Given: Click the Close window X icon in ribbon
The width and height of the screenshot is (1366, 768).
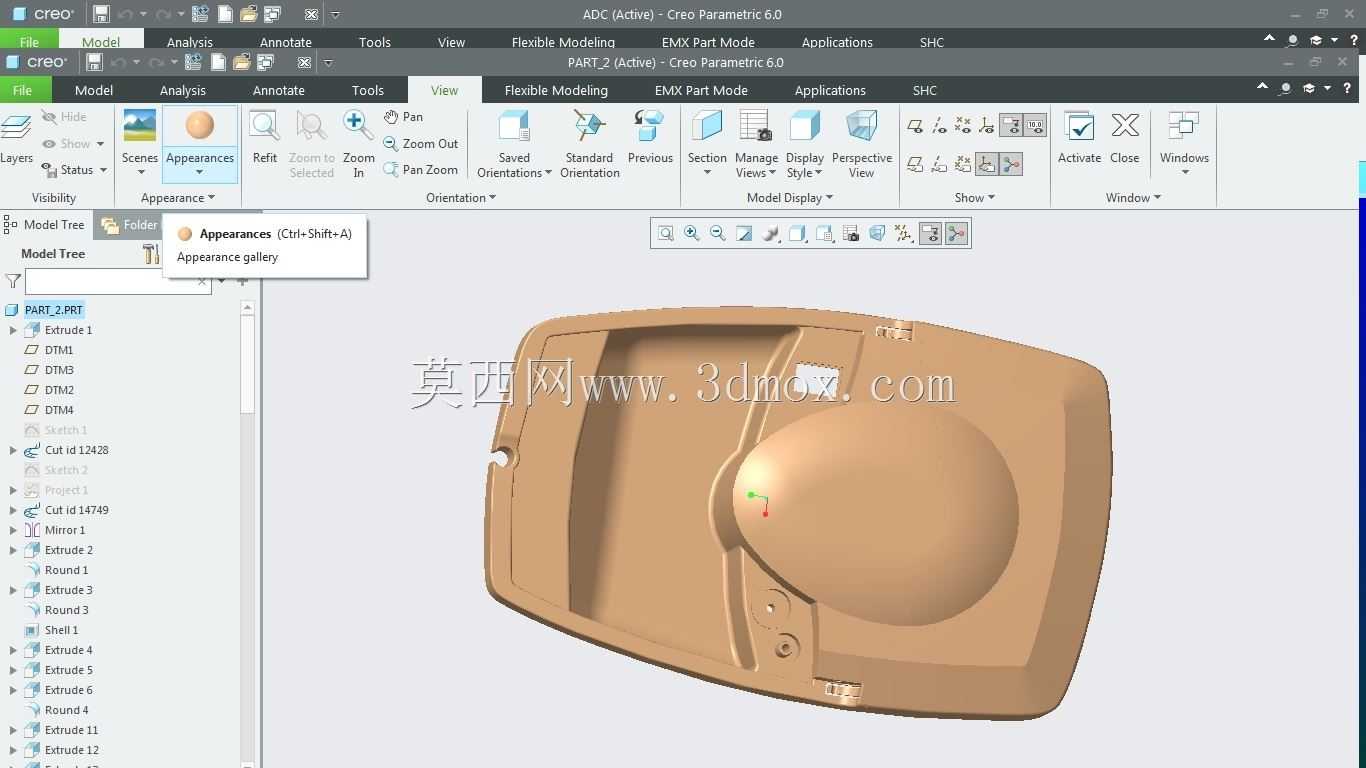Looking at the screenshot, I should pyautogui.click(x=1125, y=126).
